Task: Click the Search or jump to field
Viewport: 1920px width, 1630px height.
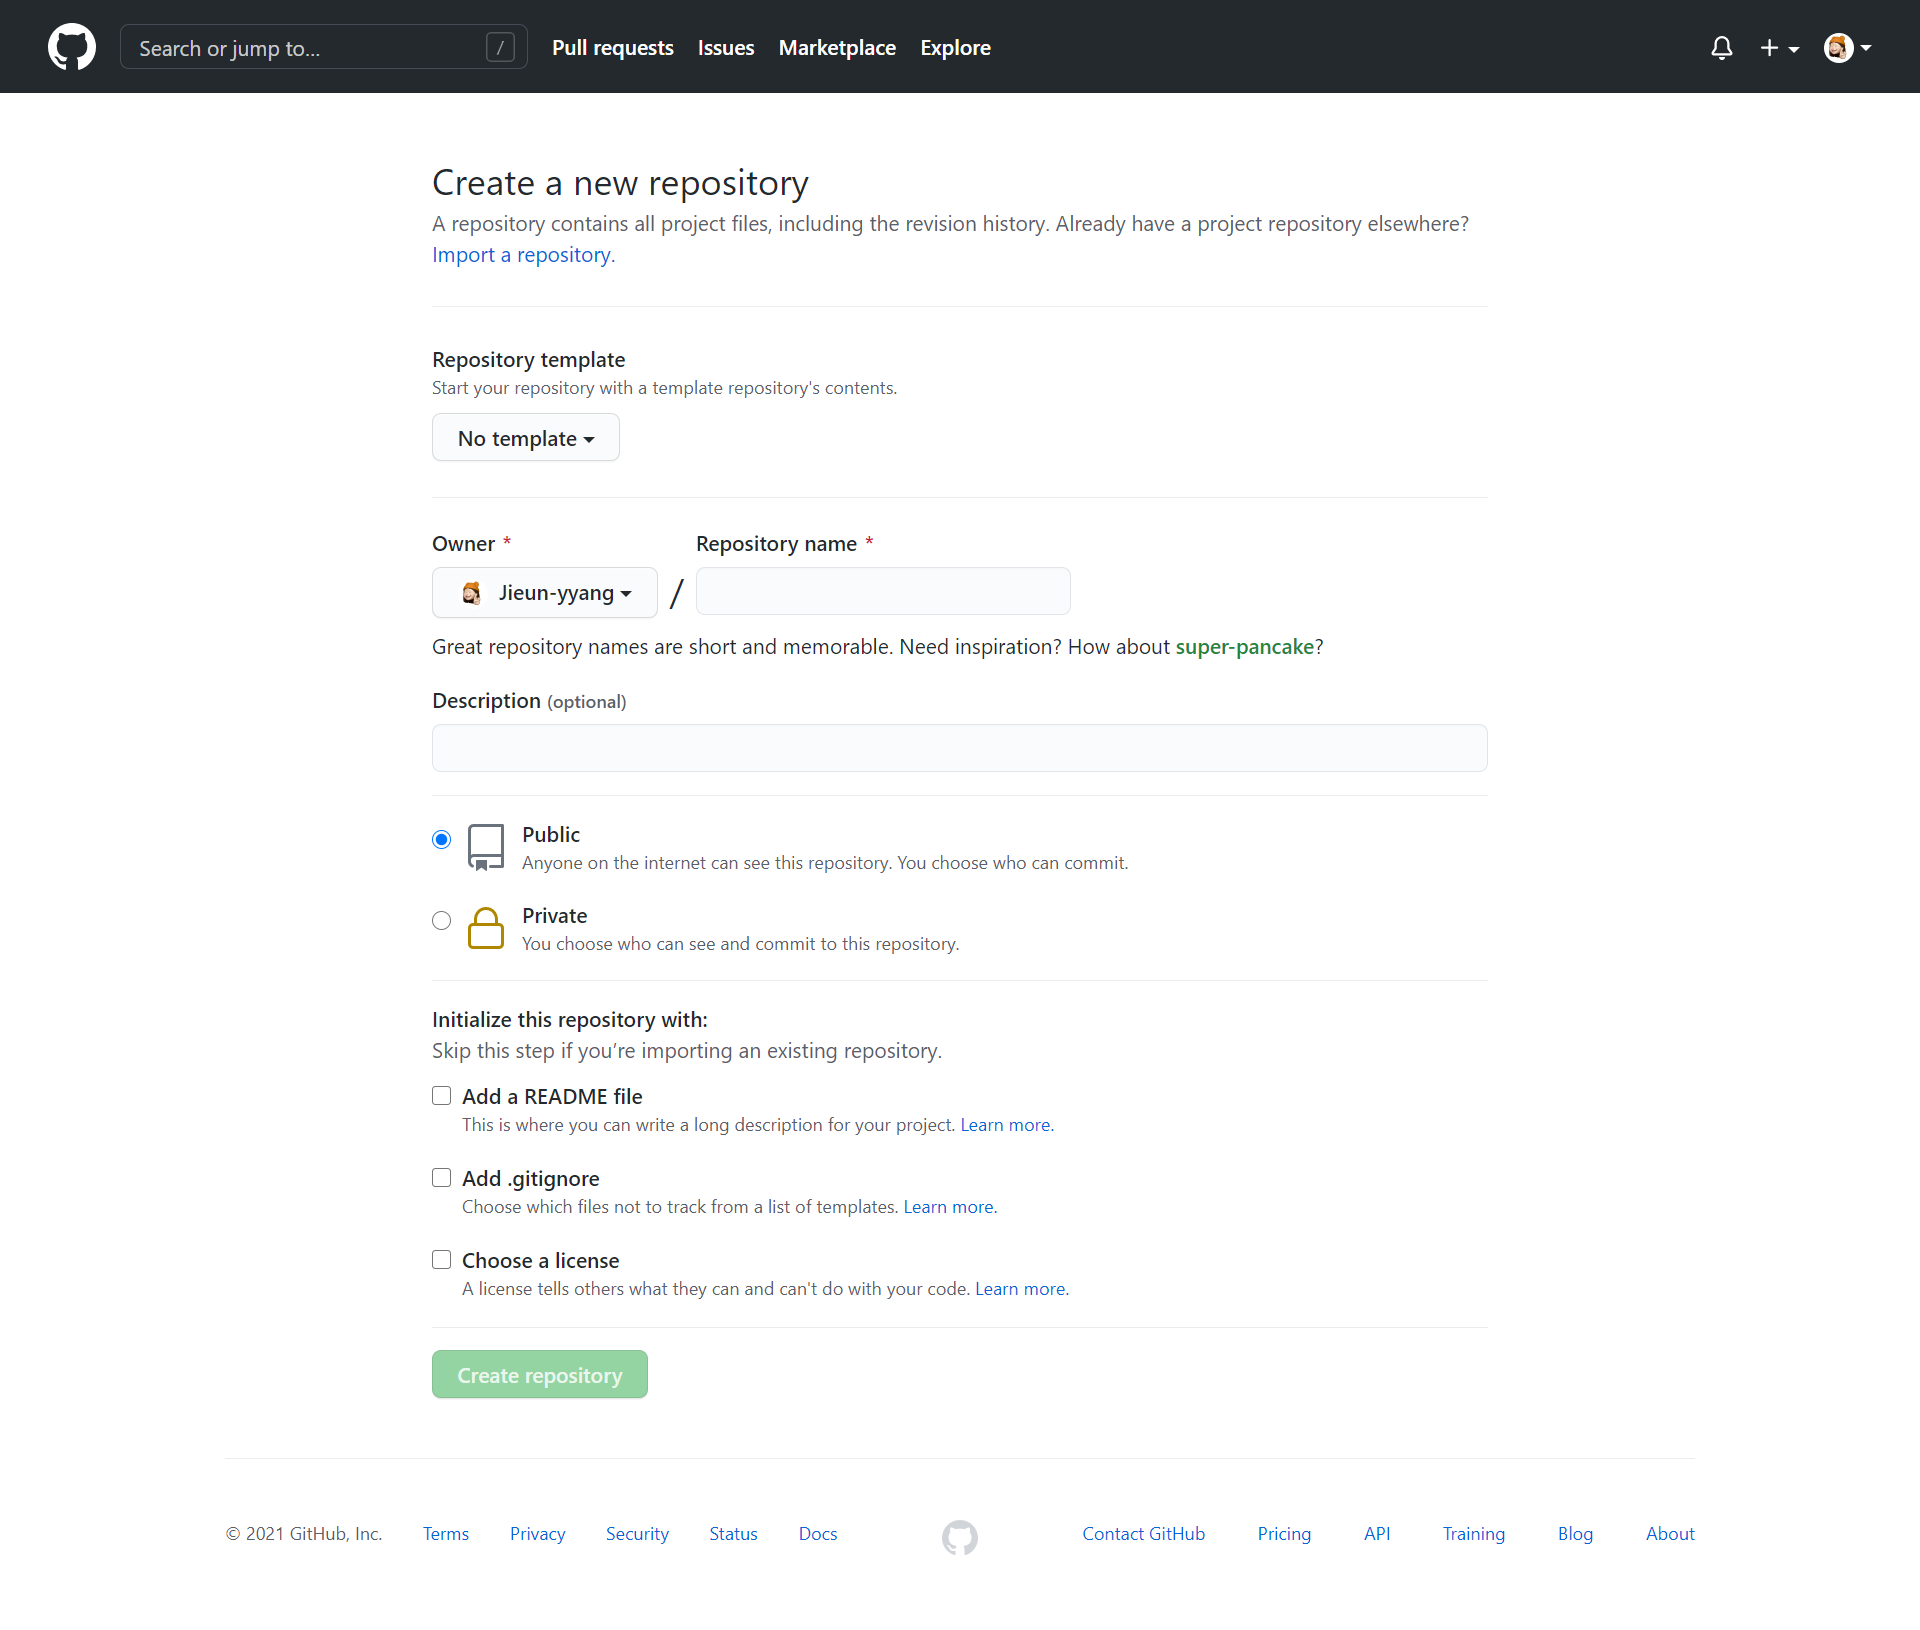Action: [x=324, y=47]
